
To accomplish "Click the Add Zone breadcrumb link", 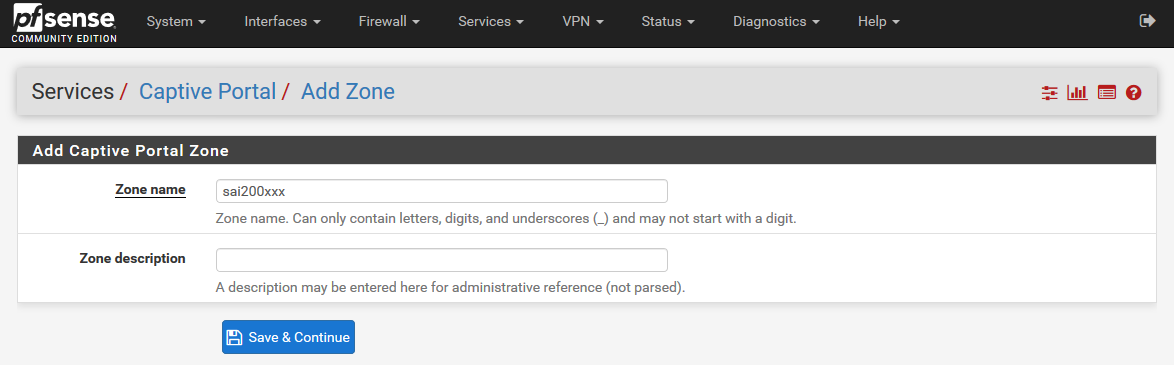I will pos(347,92).
